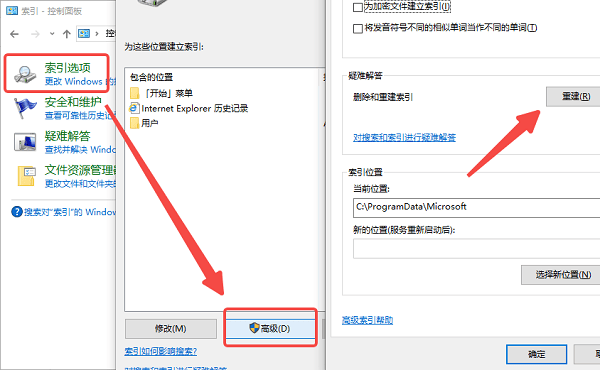Click the 包含的位置 column header
The width and height of the screenshot is (600, 370).
(x=152, y=77)
